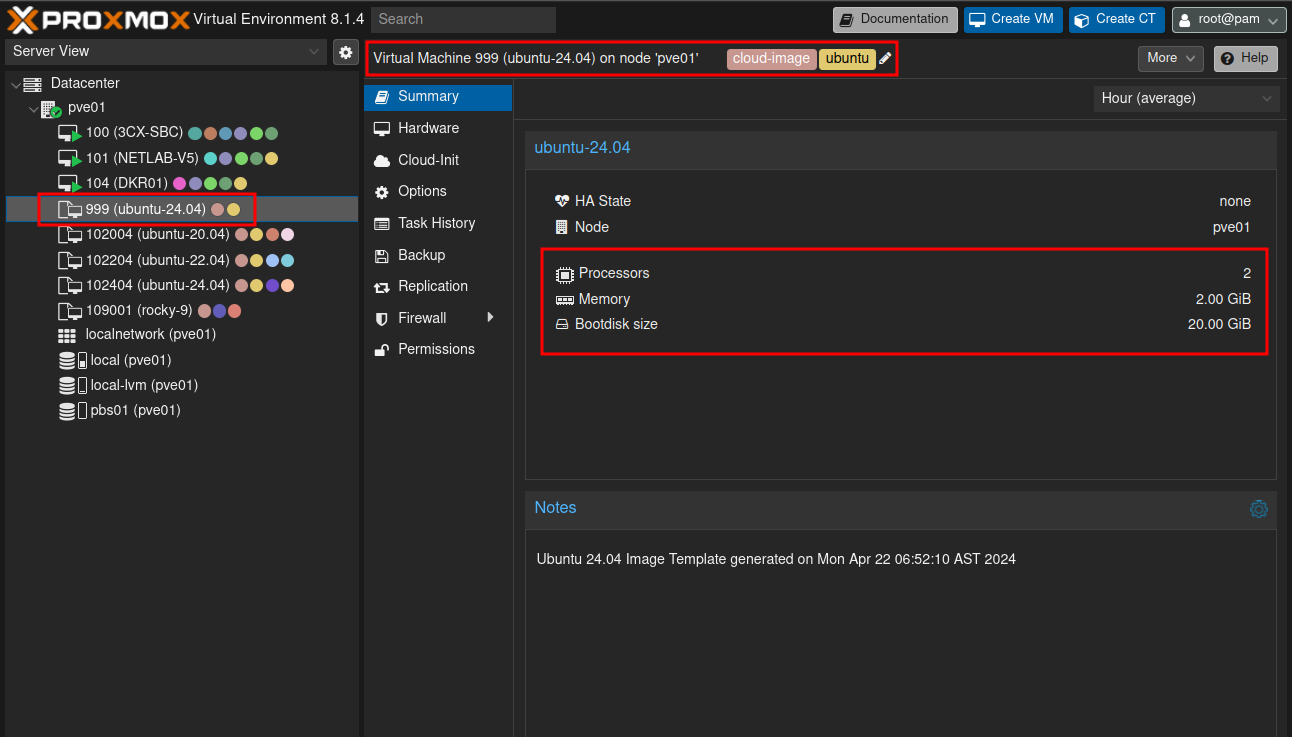The image size is (1292, 737).
Task: Click running VM icon for 104 (DKR01)
Action: pyautogui.click(x=69, y=184)
